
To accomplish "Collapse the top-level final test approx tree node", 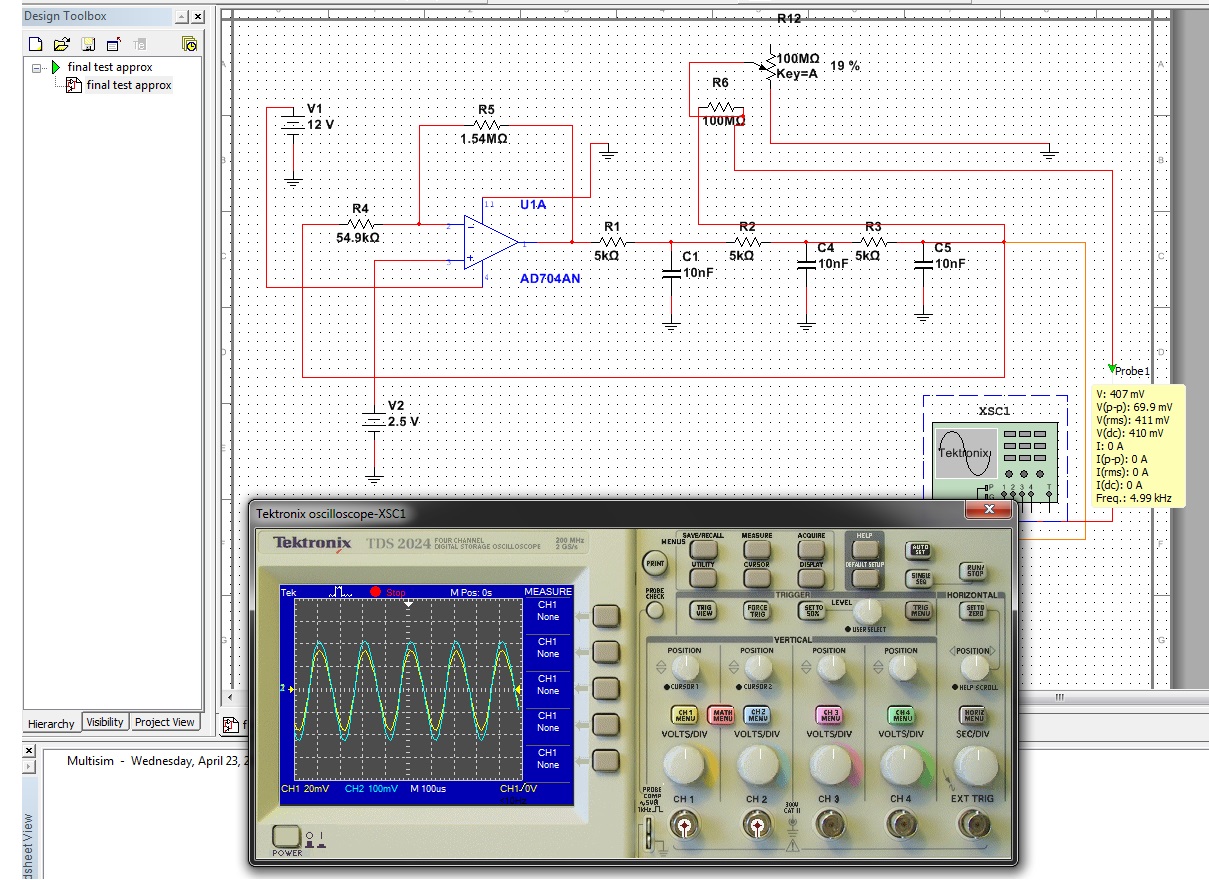I will (37, 68).
